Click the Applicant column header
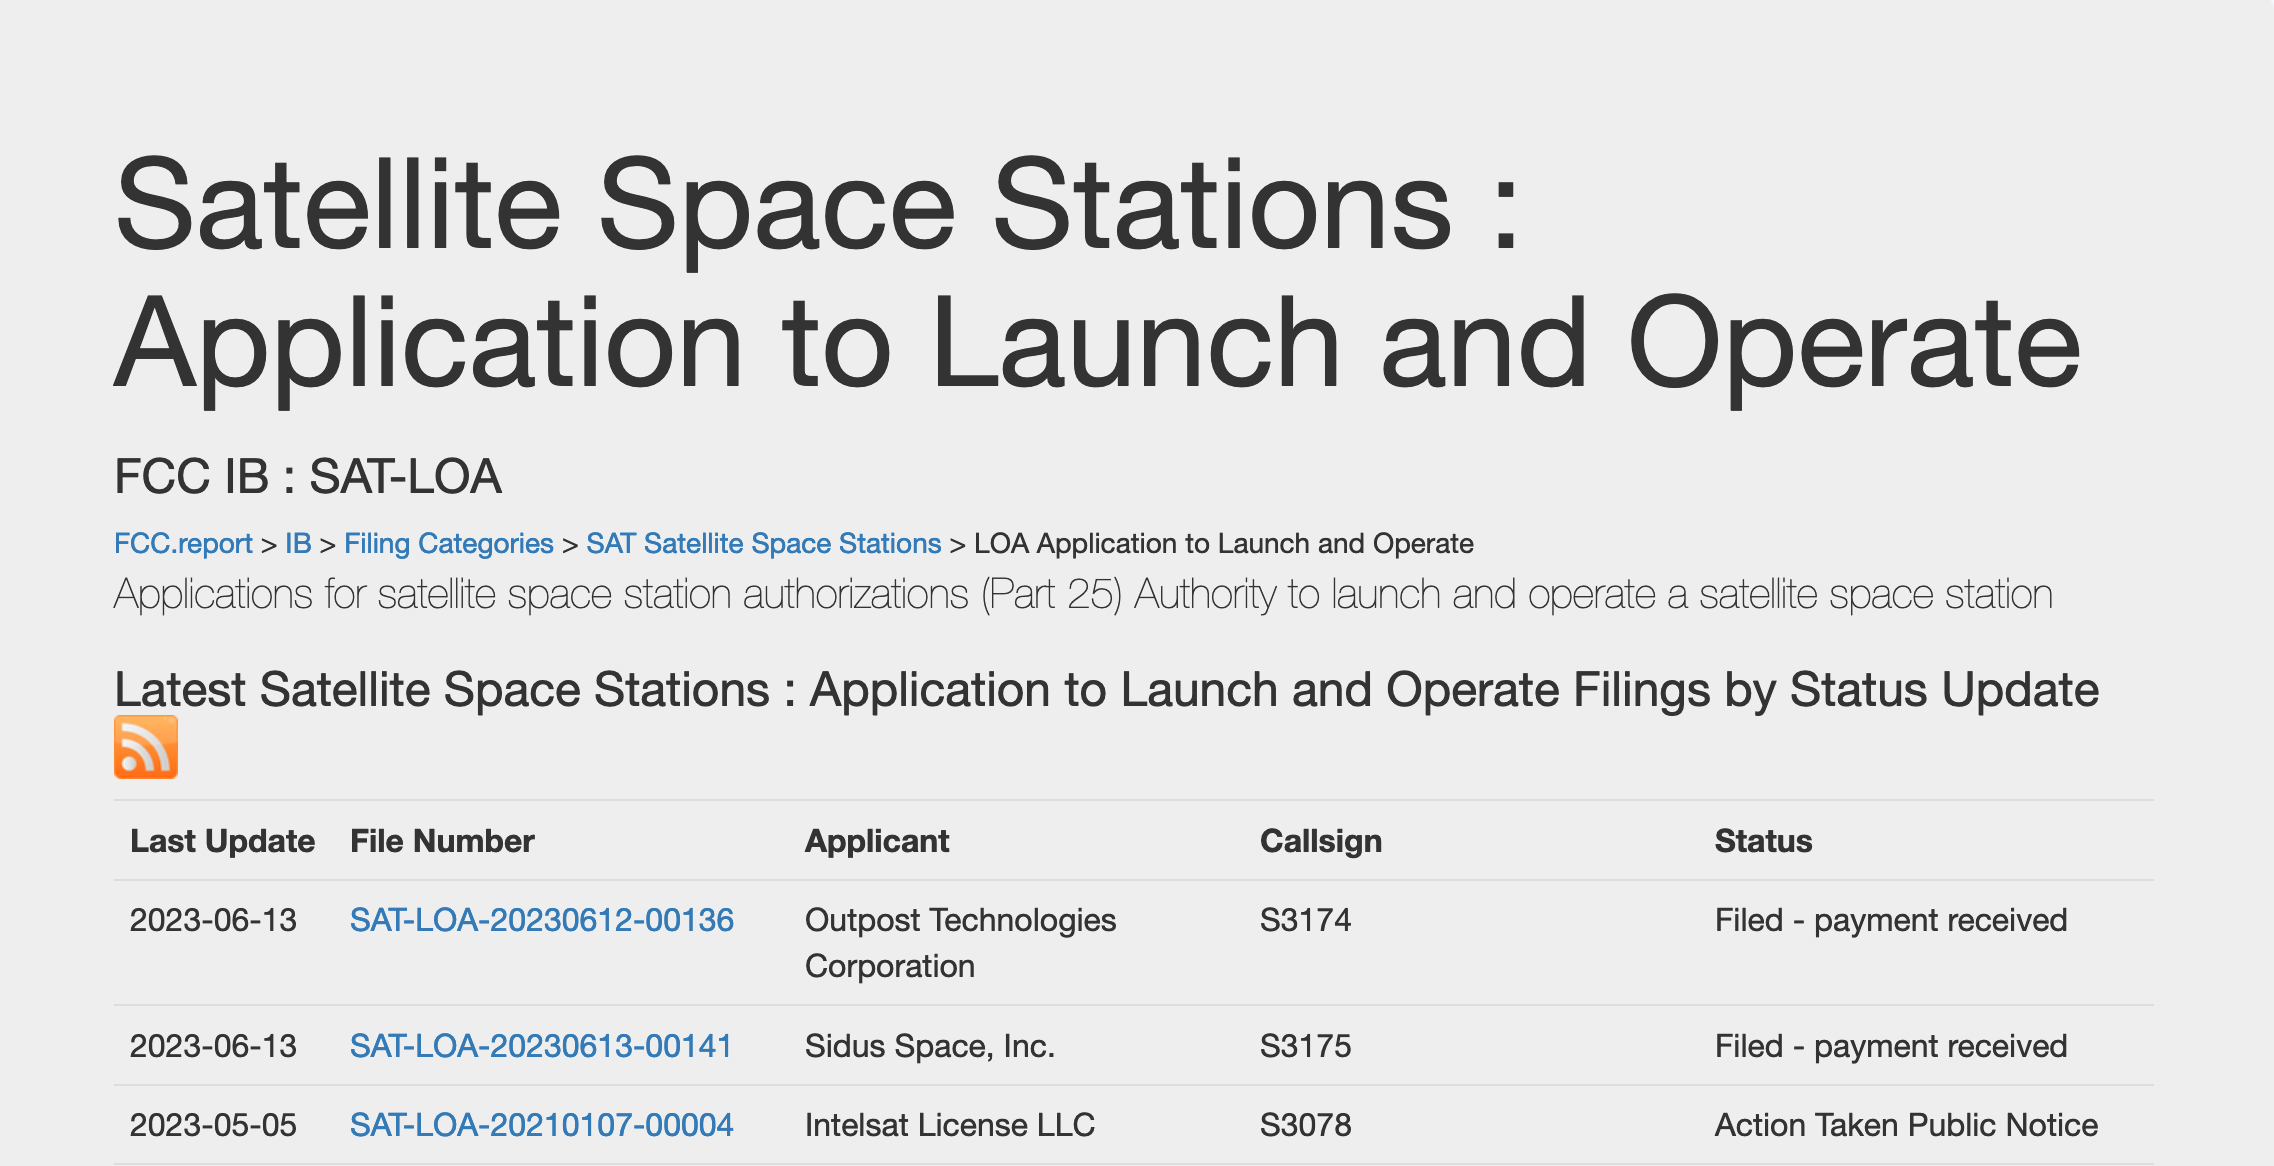 coord(877,841)
